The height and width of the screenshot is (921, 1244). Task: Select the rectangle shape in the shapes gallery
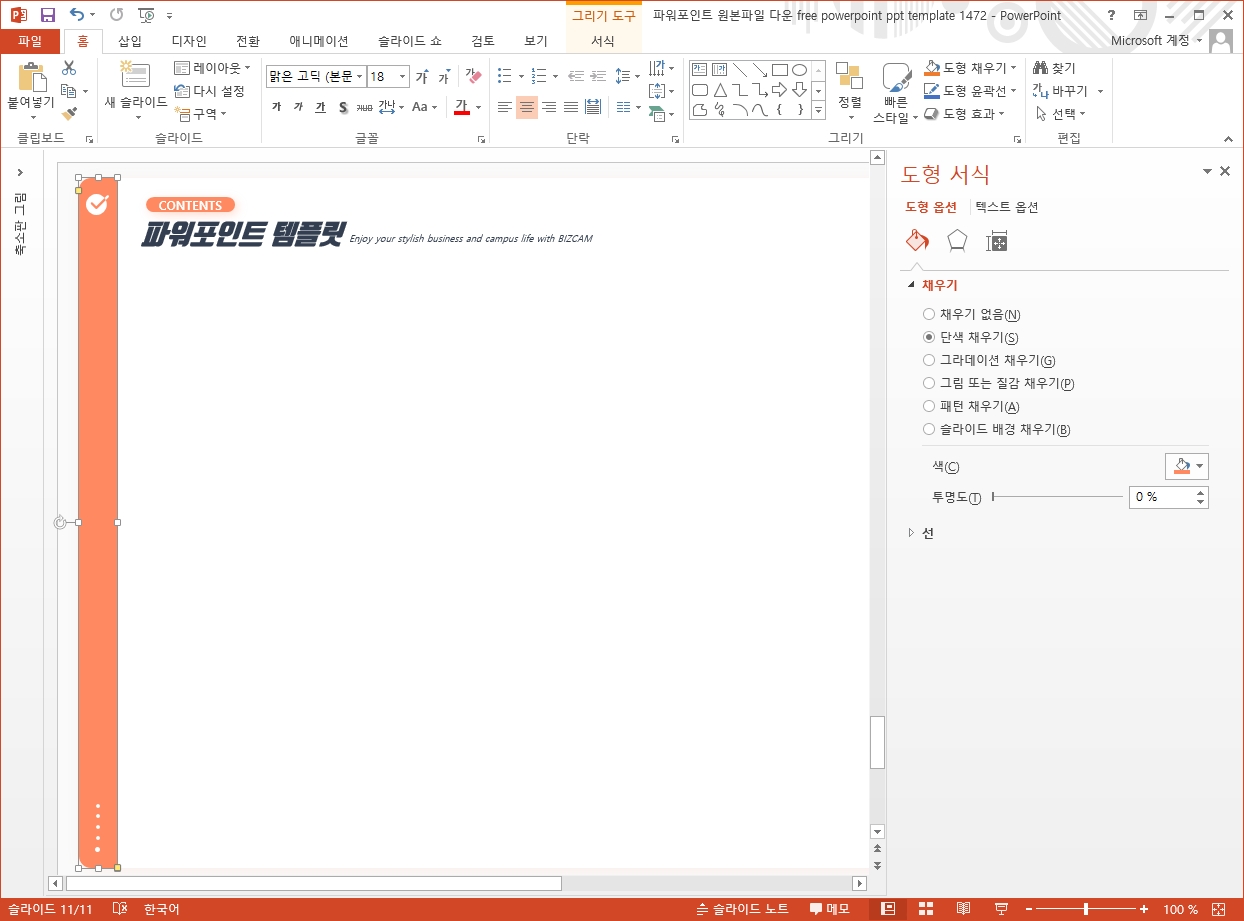[x=780, y=70]
